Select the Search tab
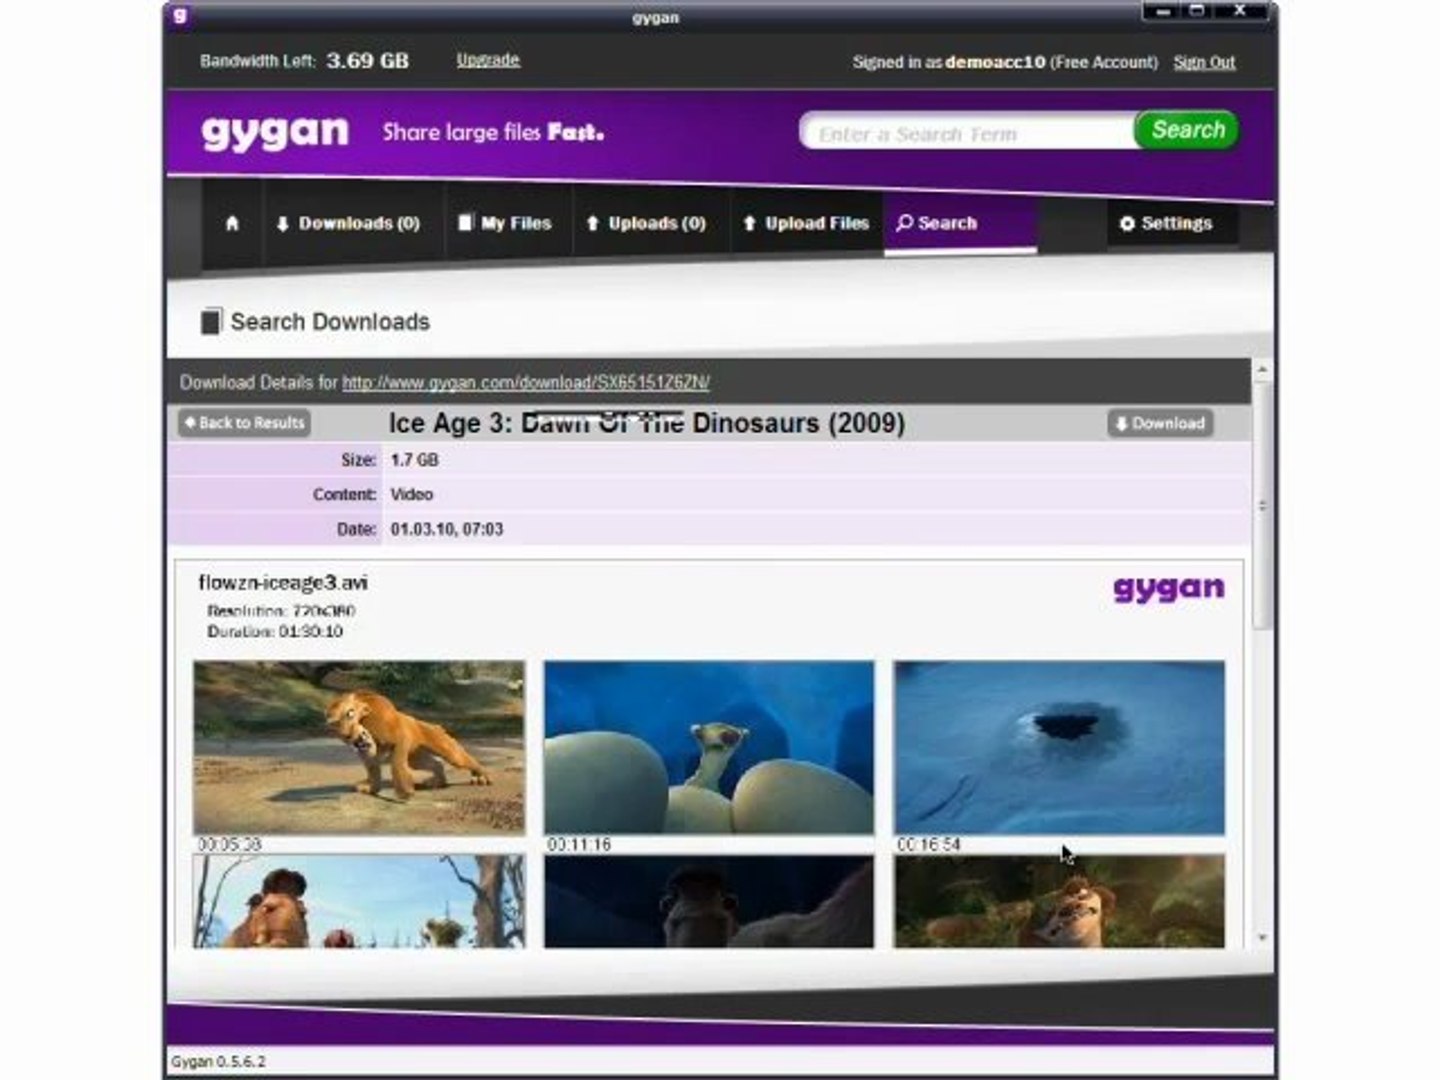 coord(960,223)
